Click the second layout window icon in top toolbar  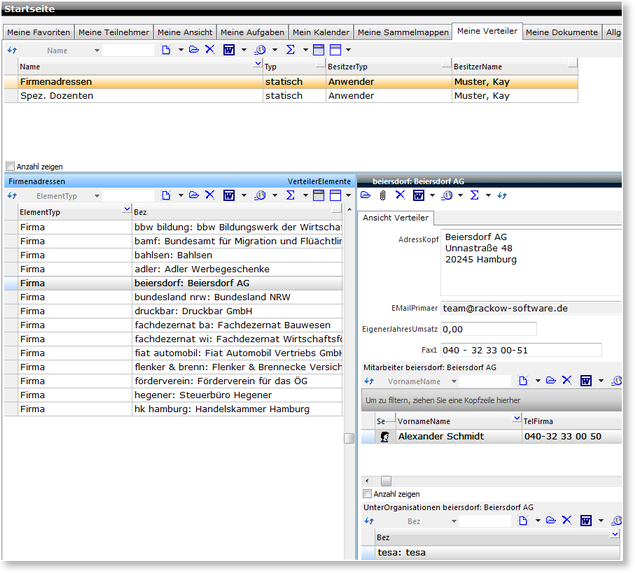click(336, 50)
